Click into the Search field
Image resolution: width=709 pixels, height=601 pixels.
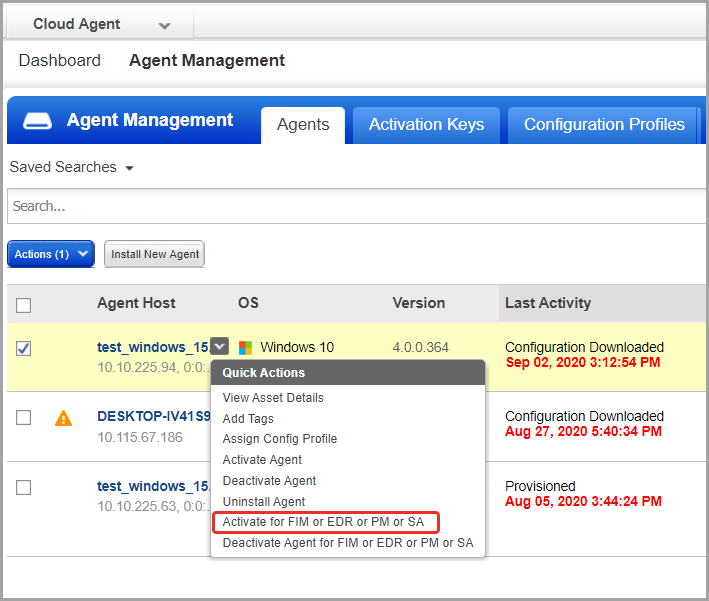(x=356, y=206)
